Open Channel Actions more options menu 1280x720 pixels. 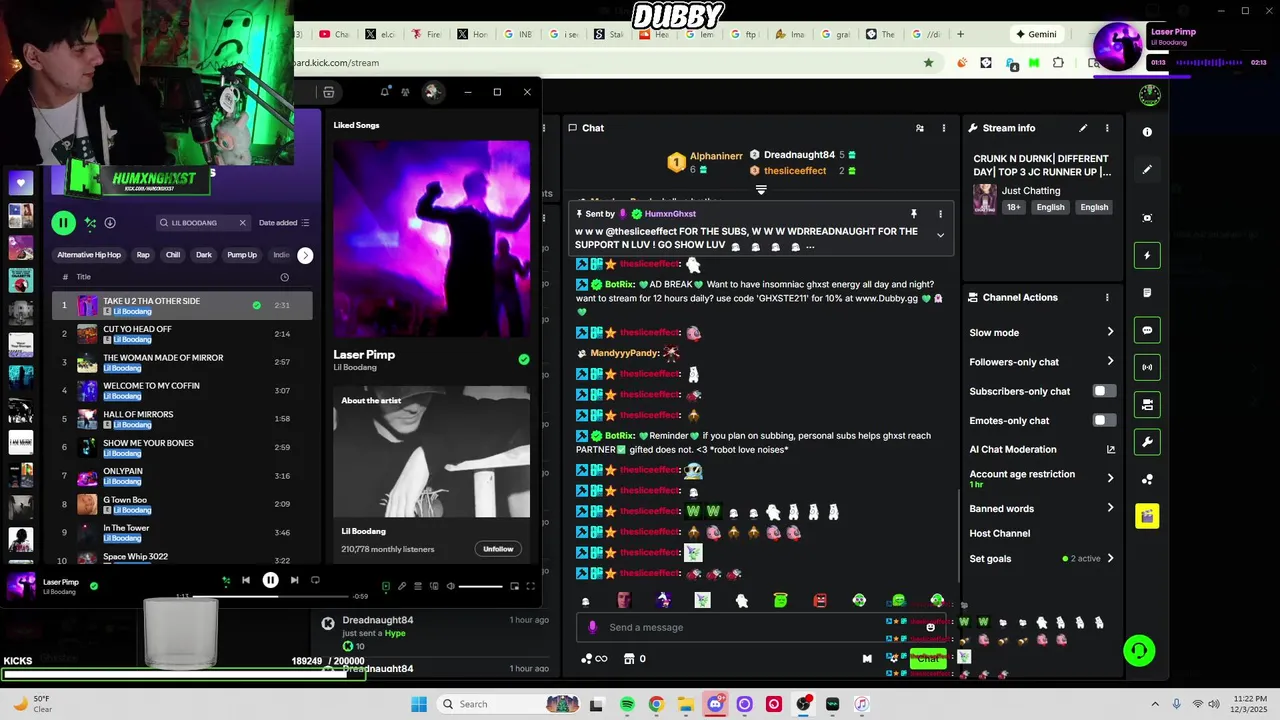pos(1107,297)
